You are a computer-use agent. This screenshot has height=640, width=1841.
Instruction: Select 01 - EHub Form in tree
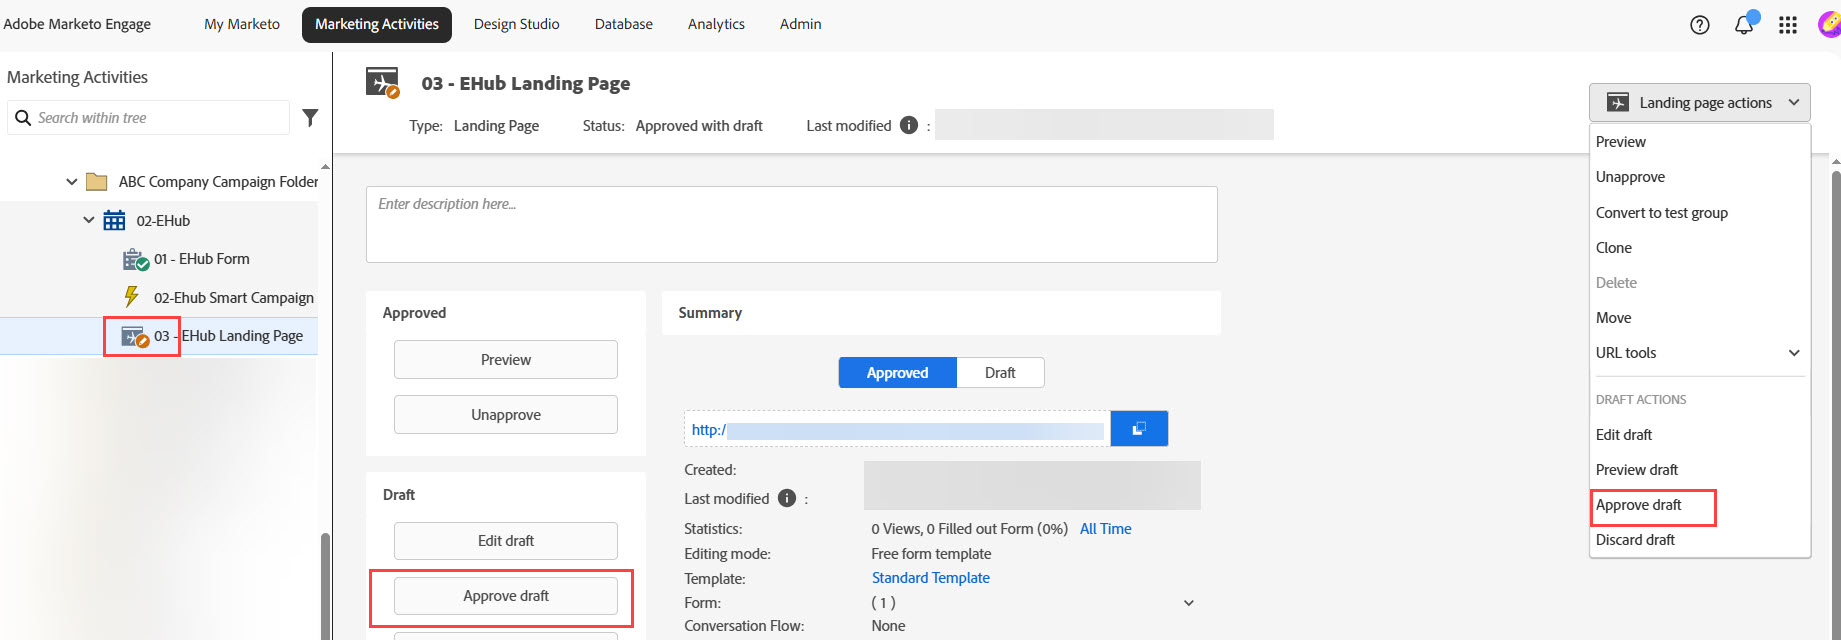pyautogui.click(x=202, y=259)
